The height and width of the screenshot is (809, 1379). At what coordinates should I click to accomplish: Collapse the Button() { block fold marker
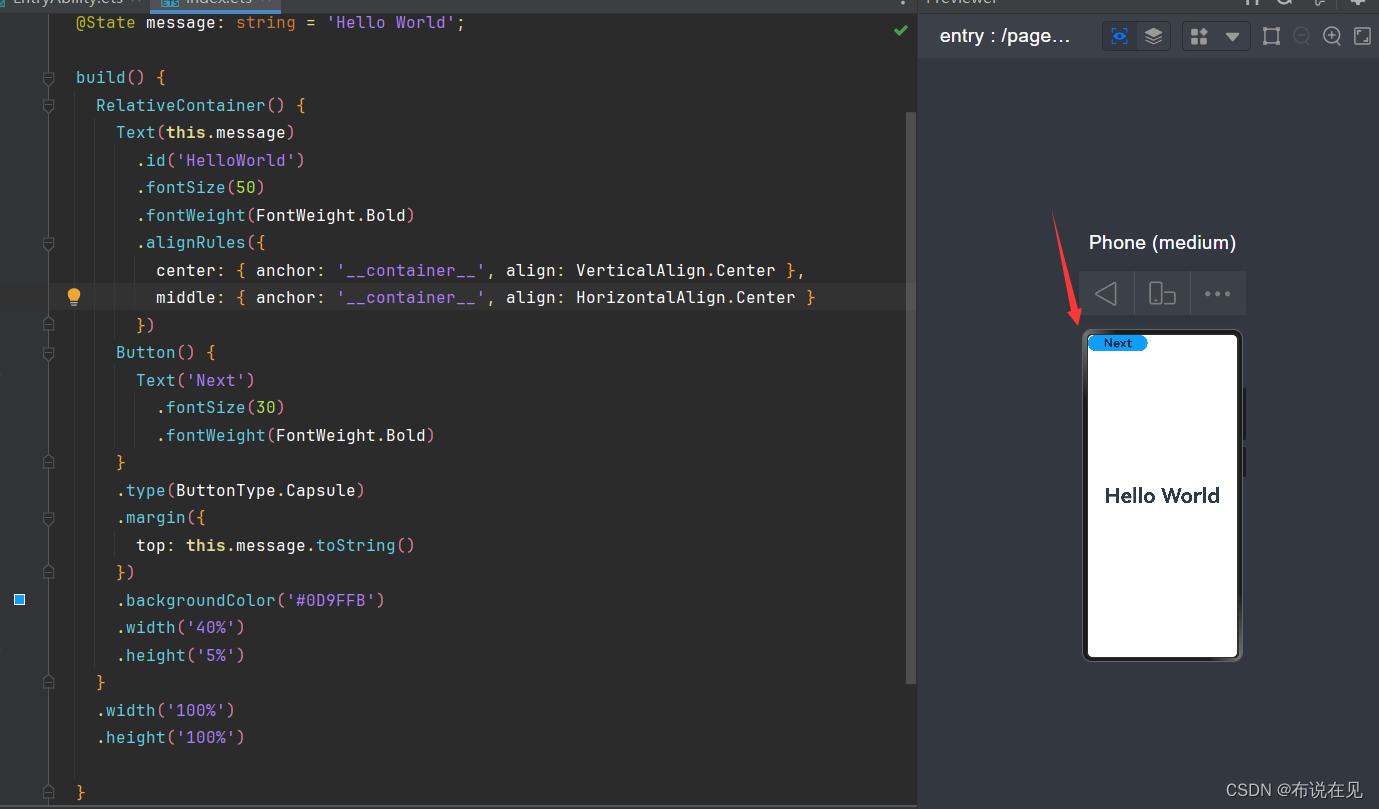point(48,353)
